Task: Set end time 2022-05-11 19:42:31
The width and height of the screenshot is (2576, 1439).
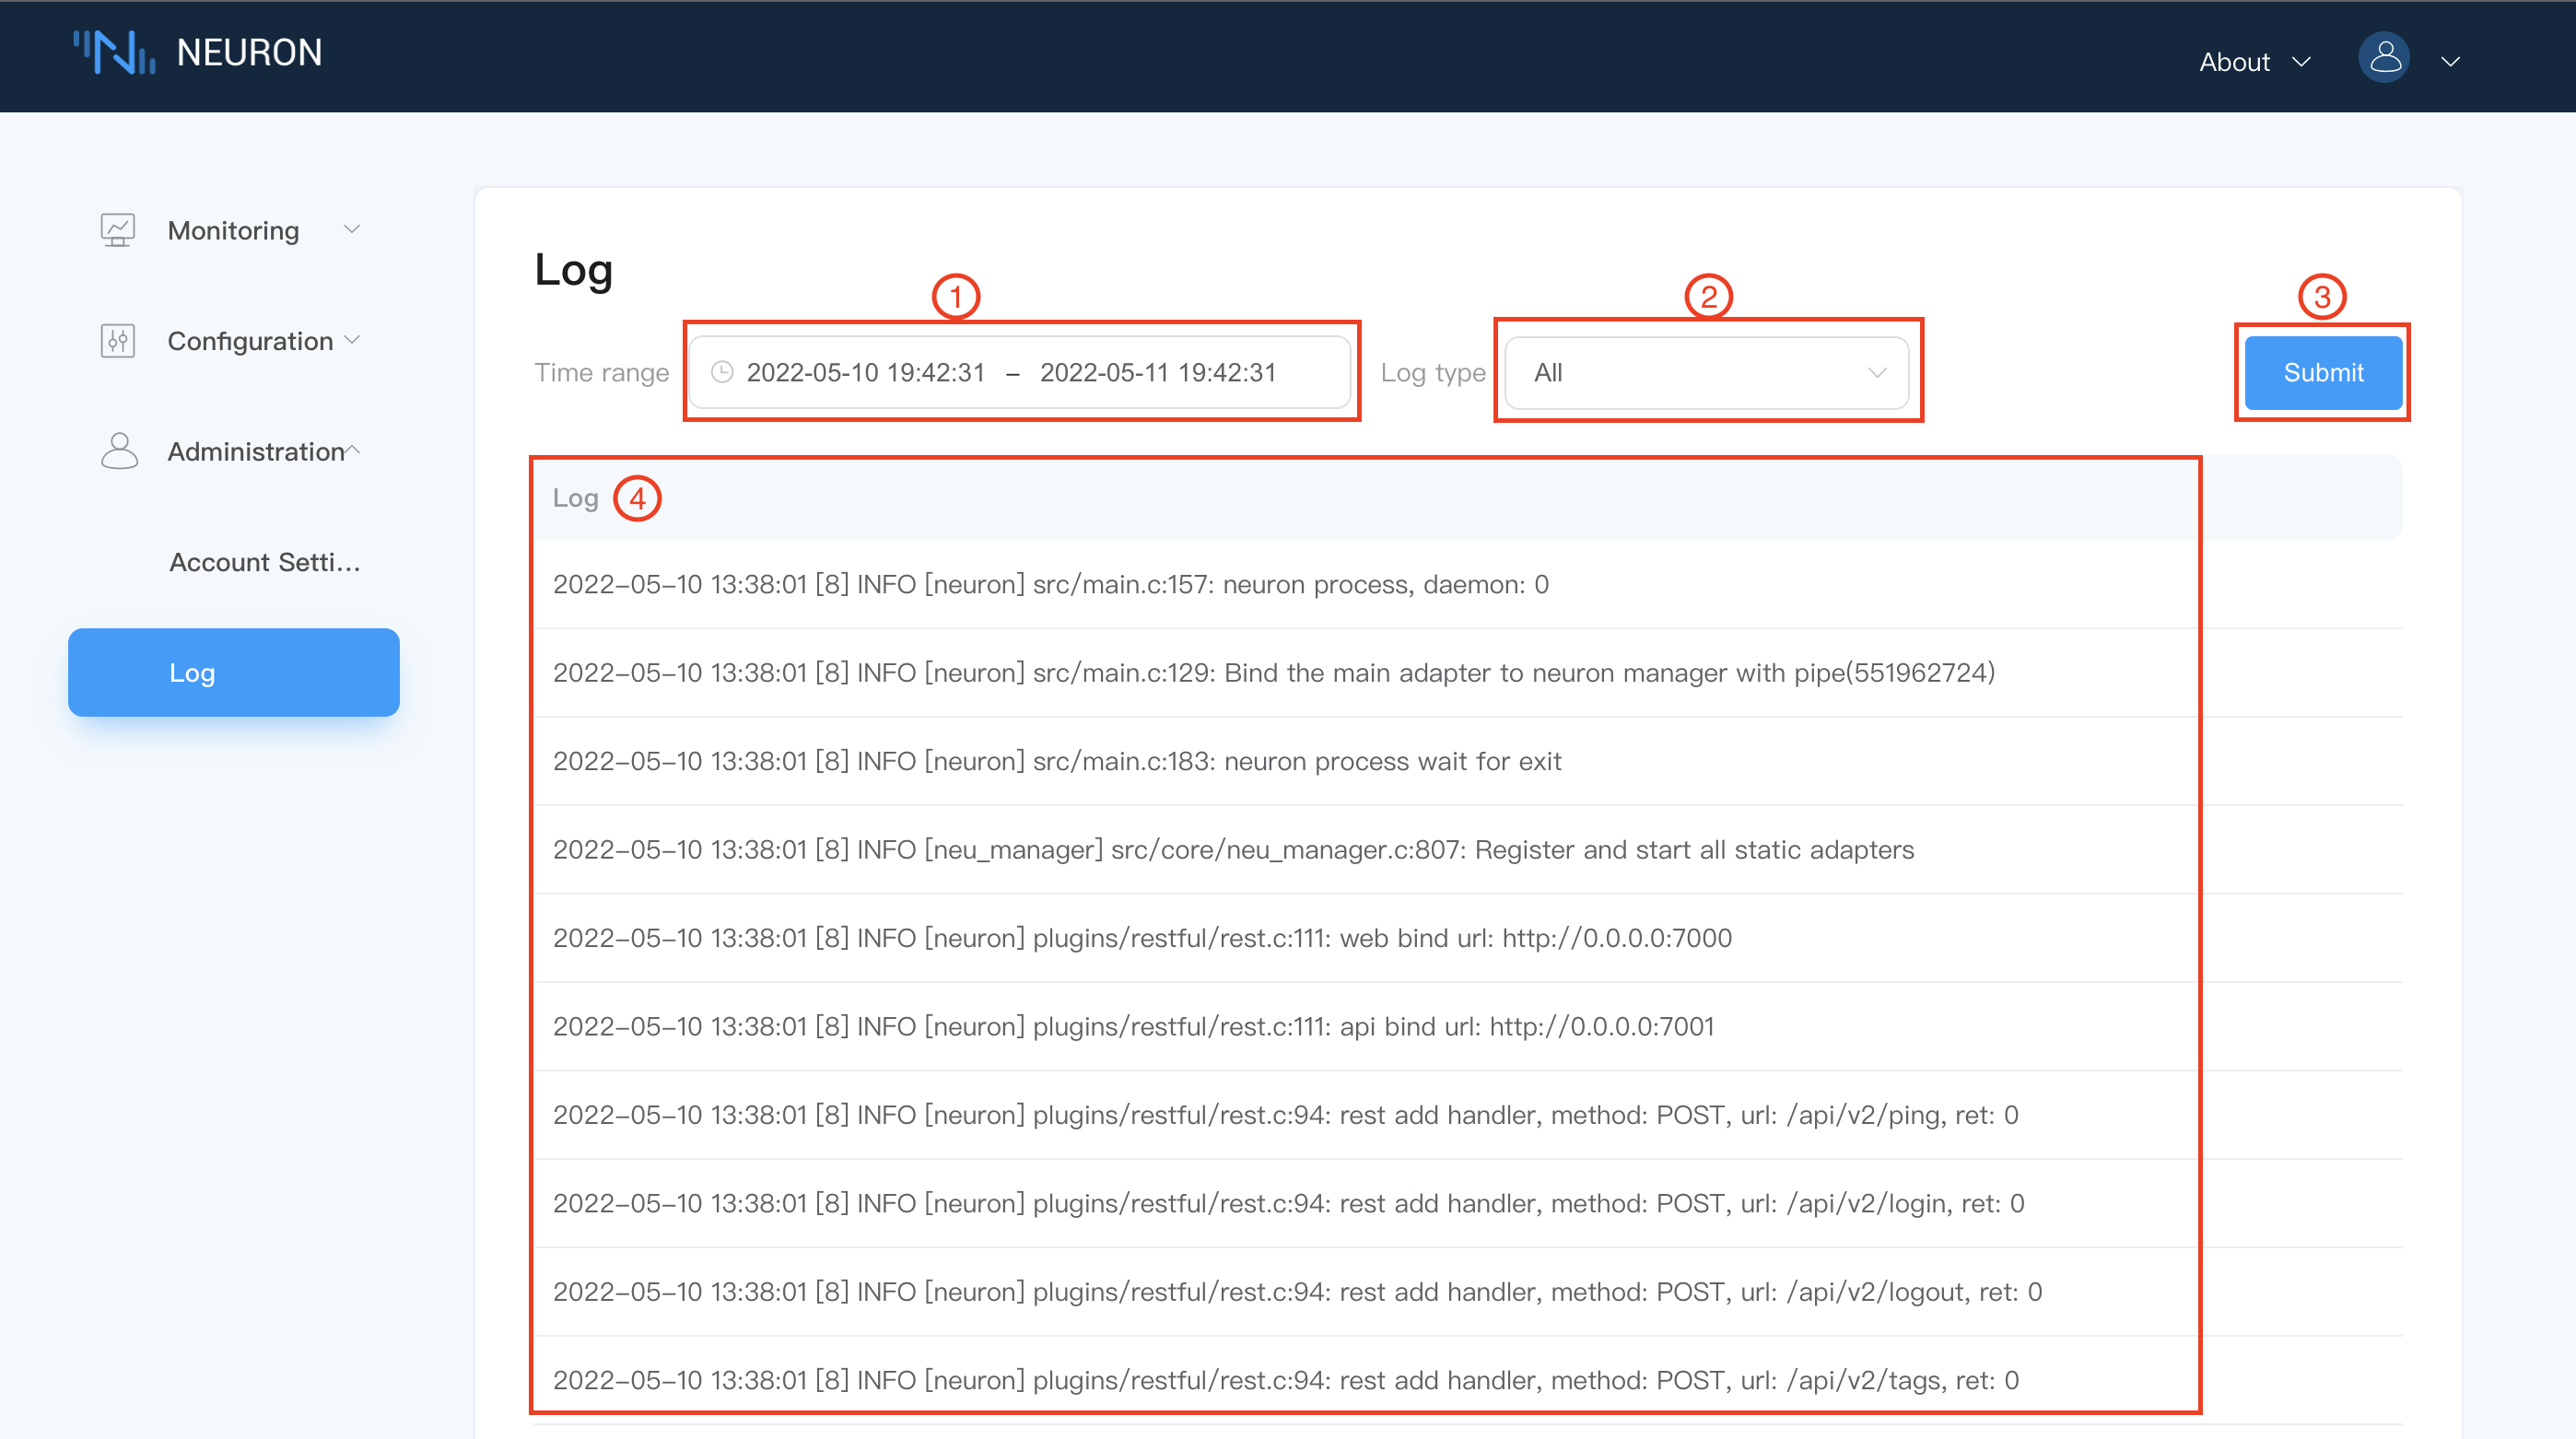Action: pyautogui.click(x=1158, y=373)
